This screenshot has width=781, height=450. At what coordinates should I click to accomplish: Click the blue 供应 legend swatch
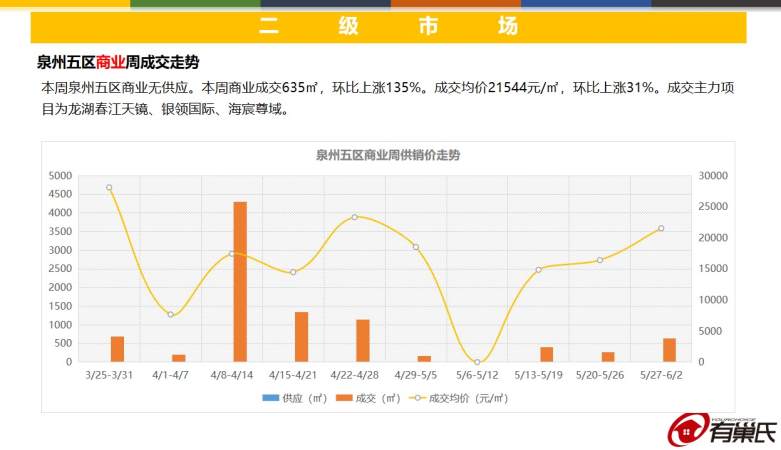point(270,398)
